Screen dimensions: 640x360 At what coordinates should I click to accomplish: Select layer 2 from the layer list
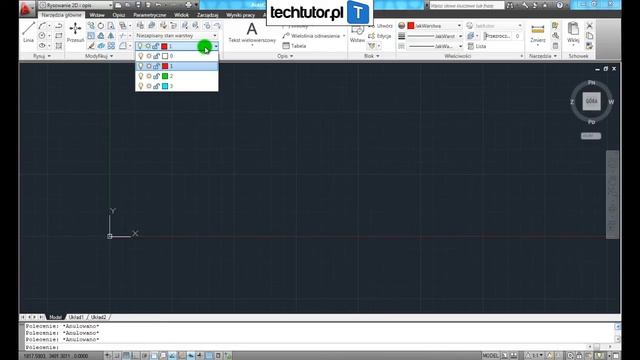point(177,76)
